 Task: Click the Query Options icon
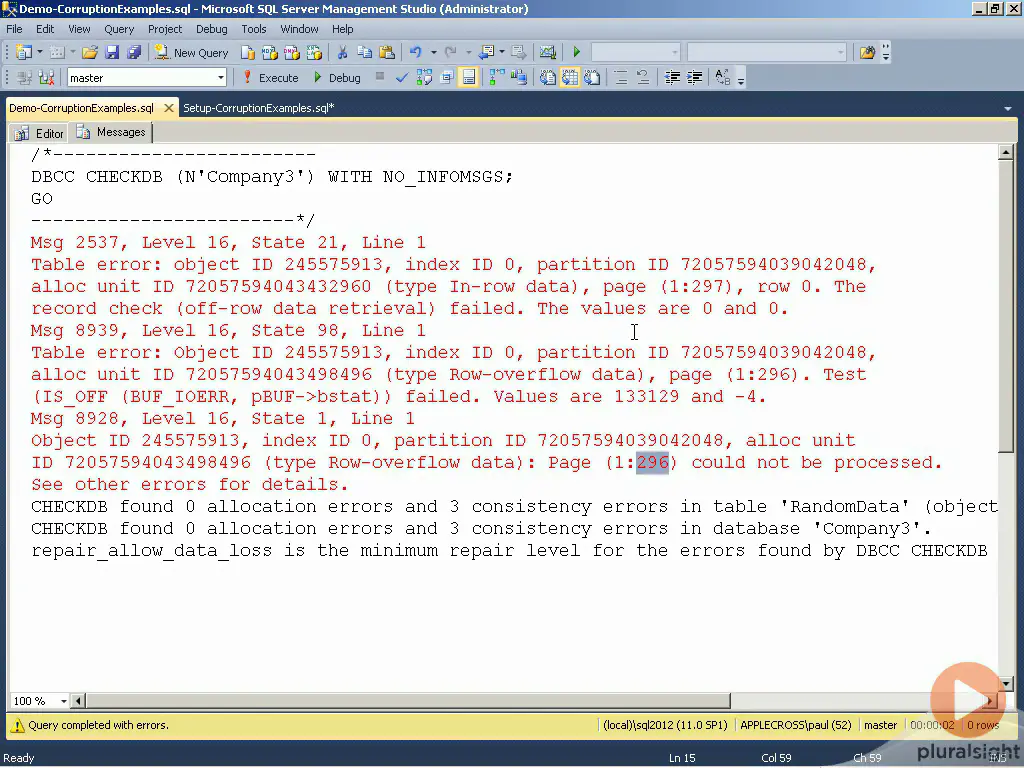pos(447,78)
